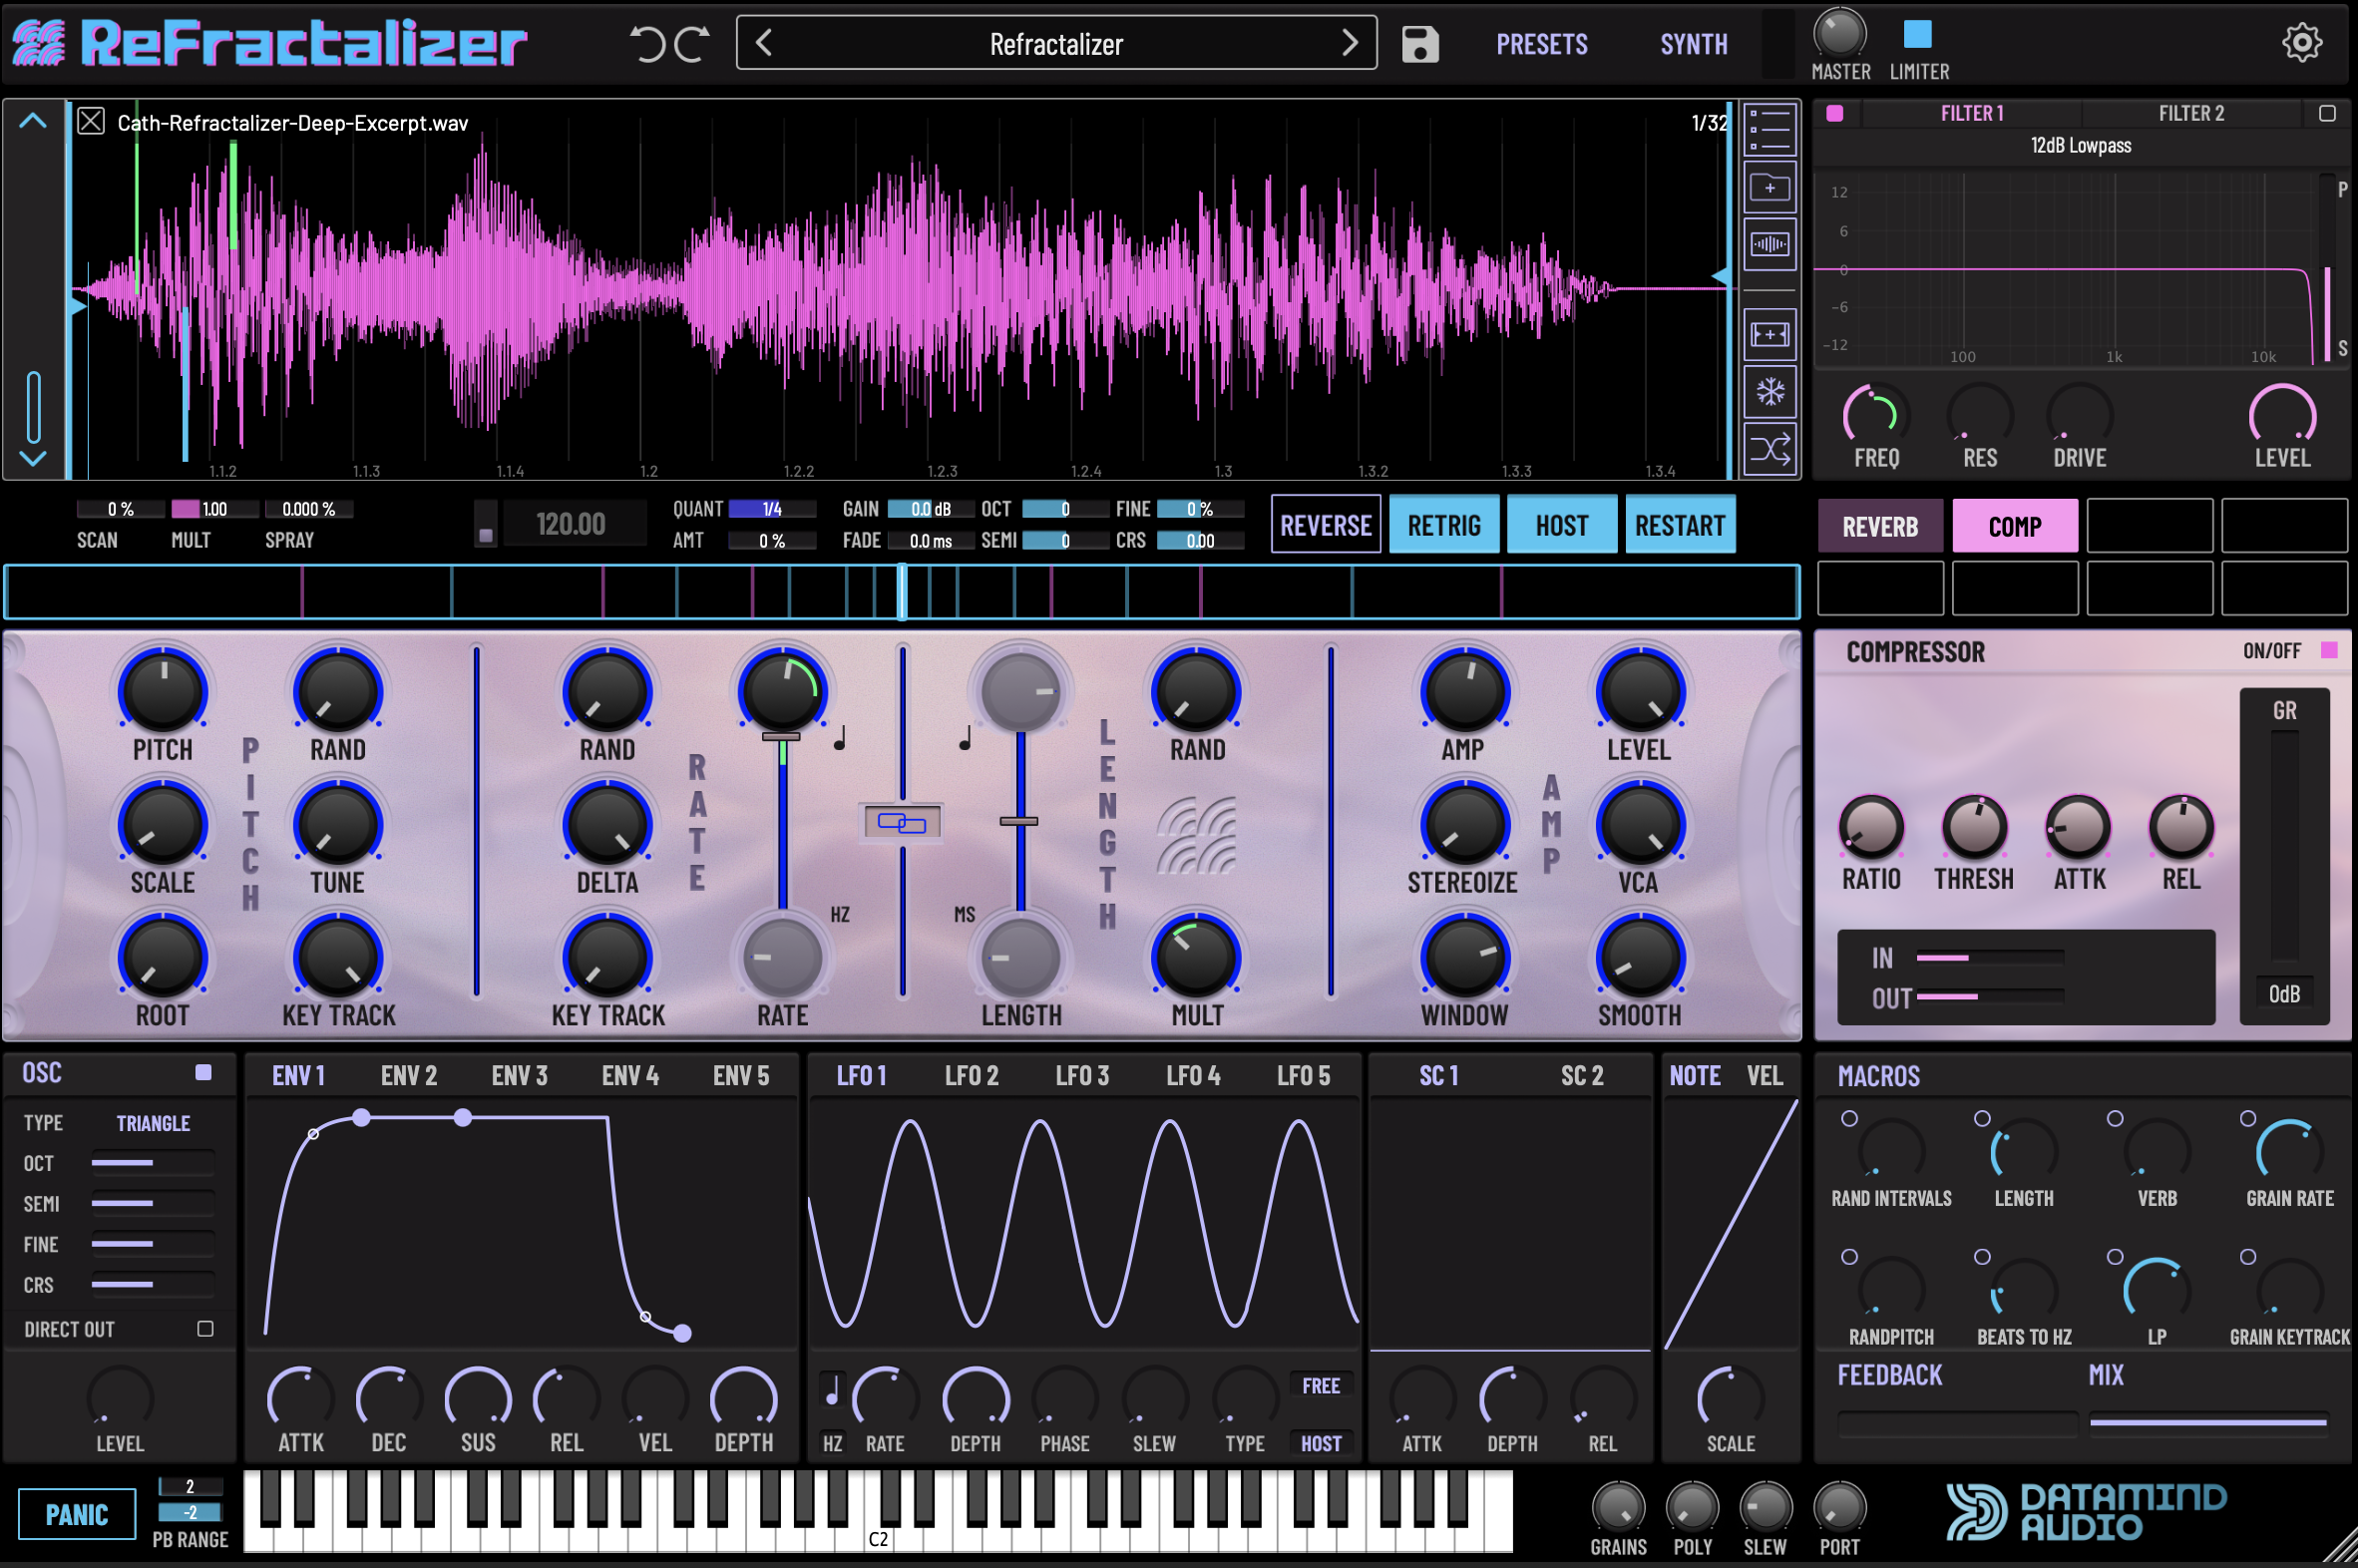Toggle Filter 1 enable square
Image resolution: width=2358 pixels, height=1568 pixels.
[1834, 113]
